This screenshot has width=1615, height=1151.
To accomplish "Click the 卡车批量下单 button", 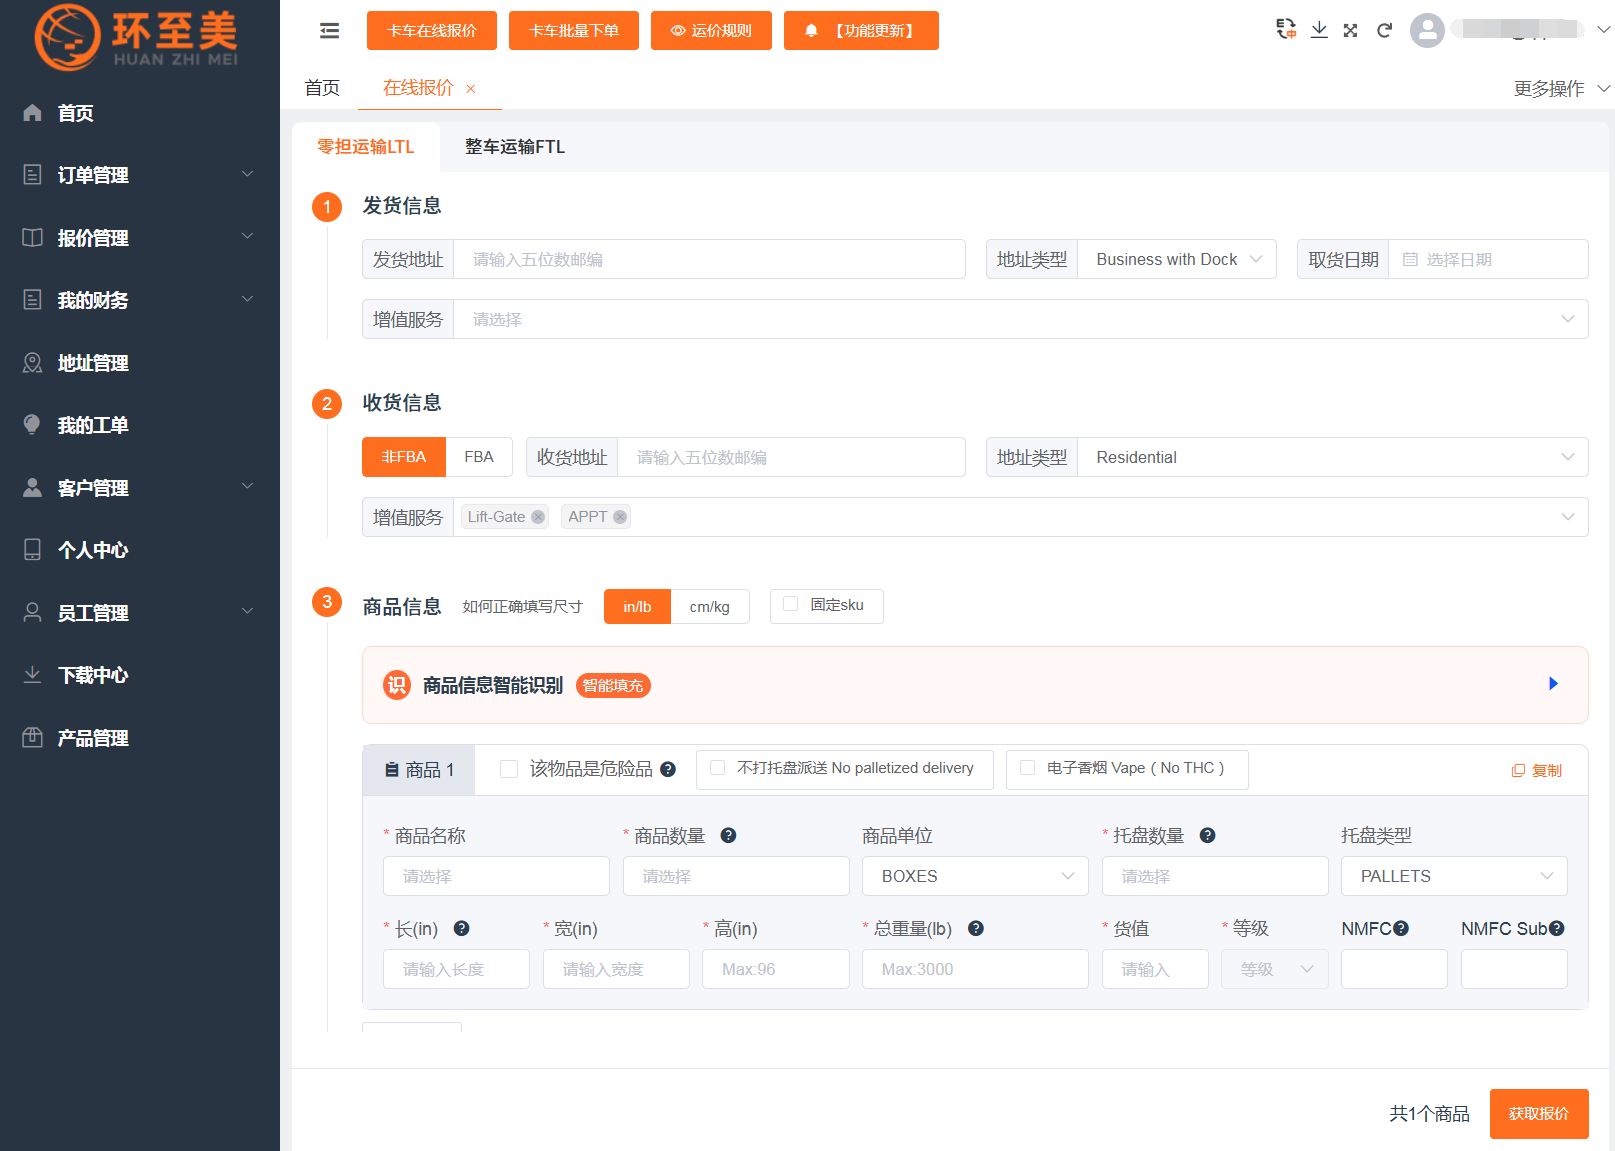I will 574,31.
